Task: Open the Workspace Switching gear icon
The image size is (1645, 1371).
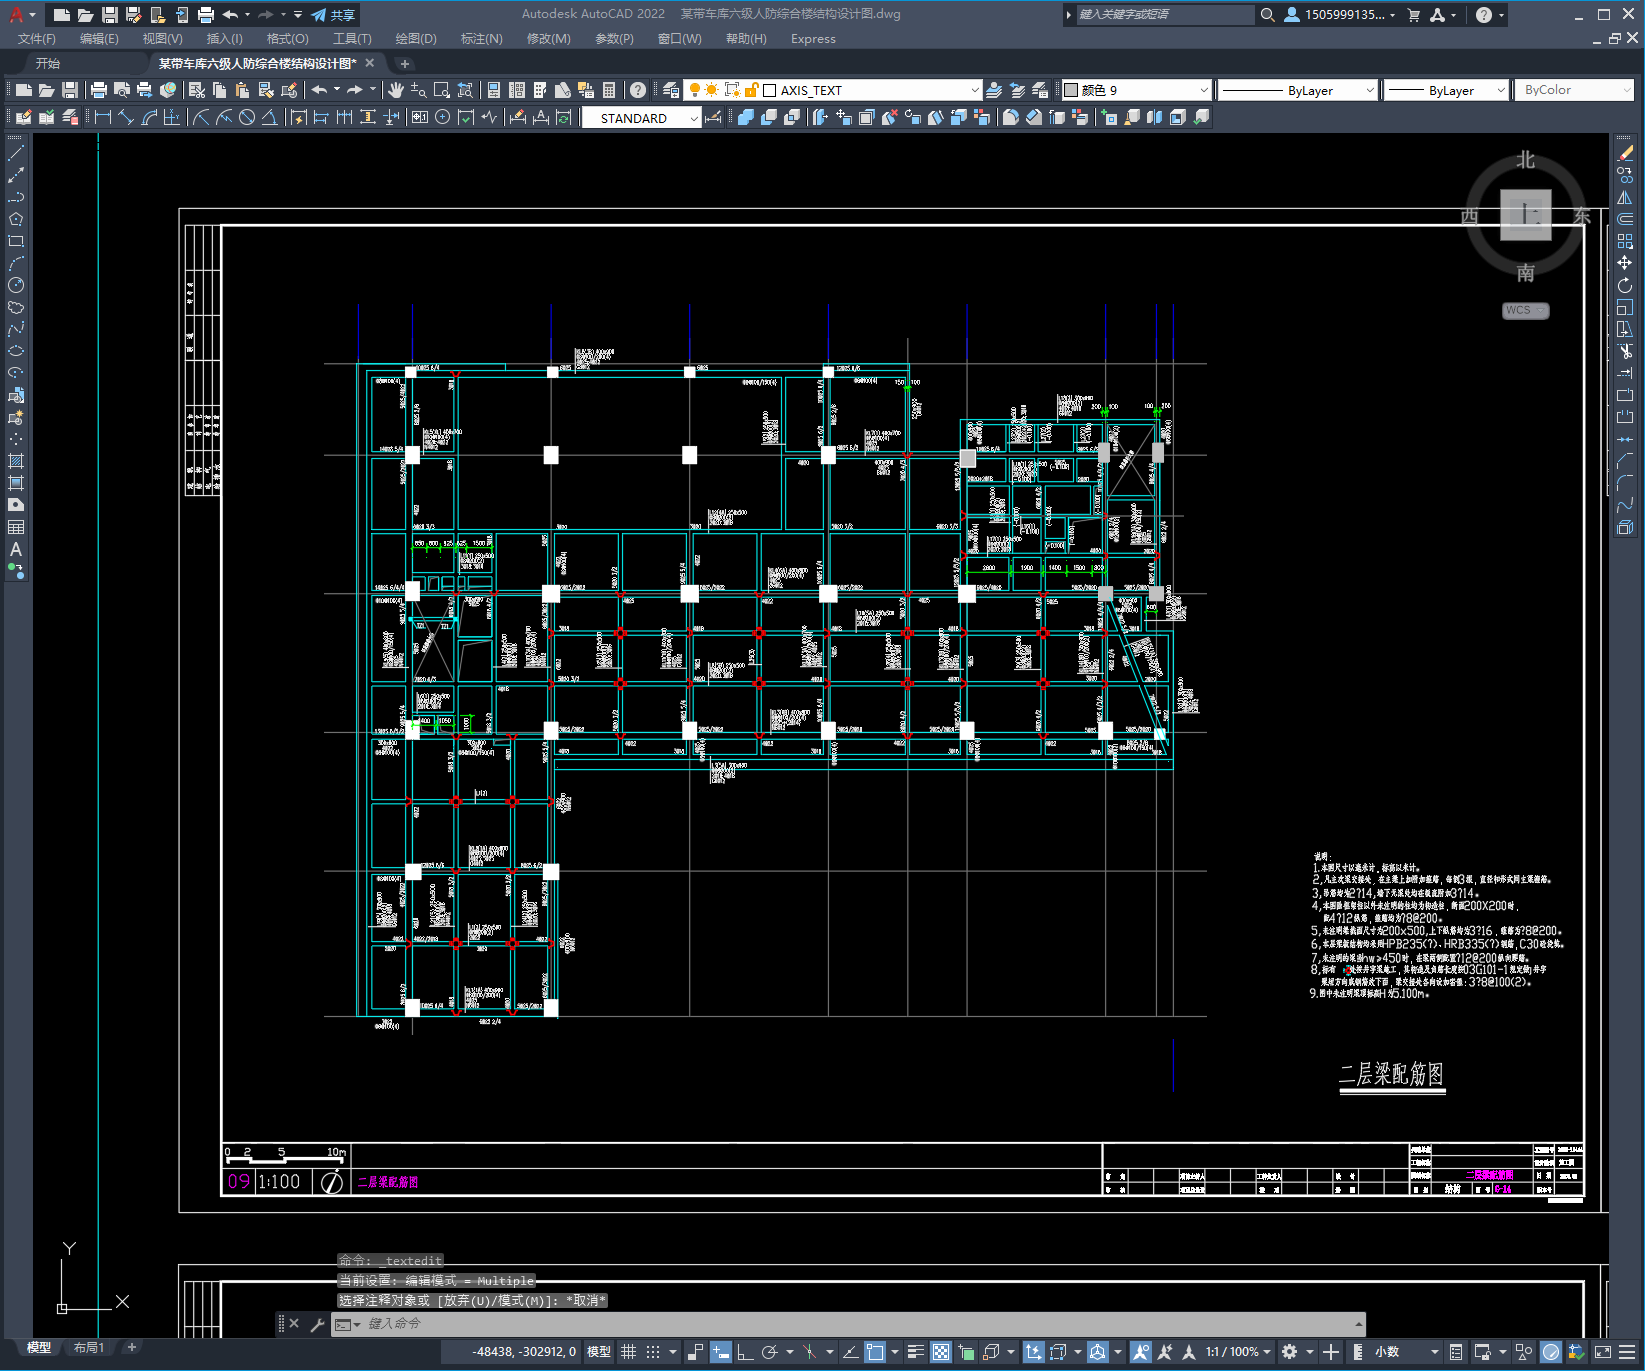Action: point(1290,1352)
